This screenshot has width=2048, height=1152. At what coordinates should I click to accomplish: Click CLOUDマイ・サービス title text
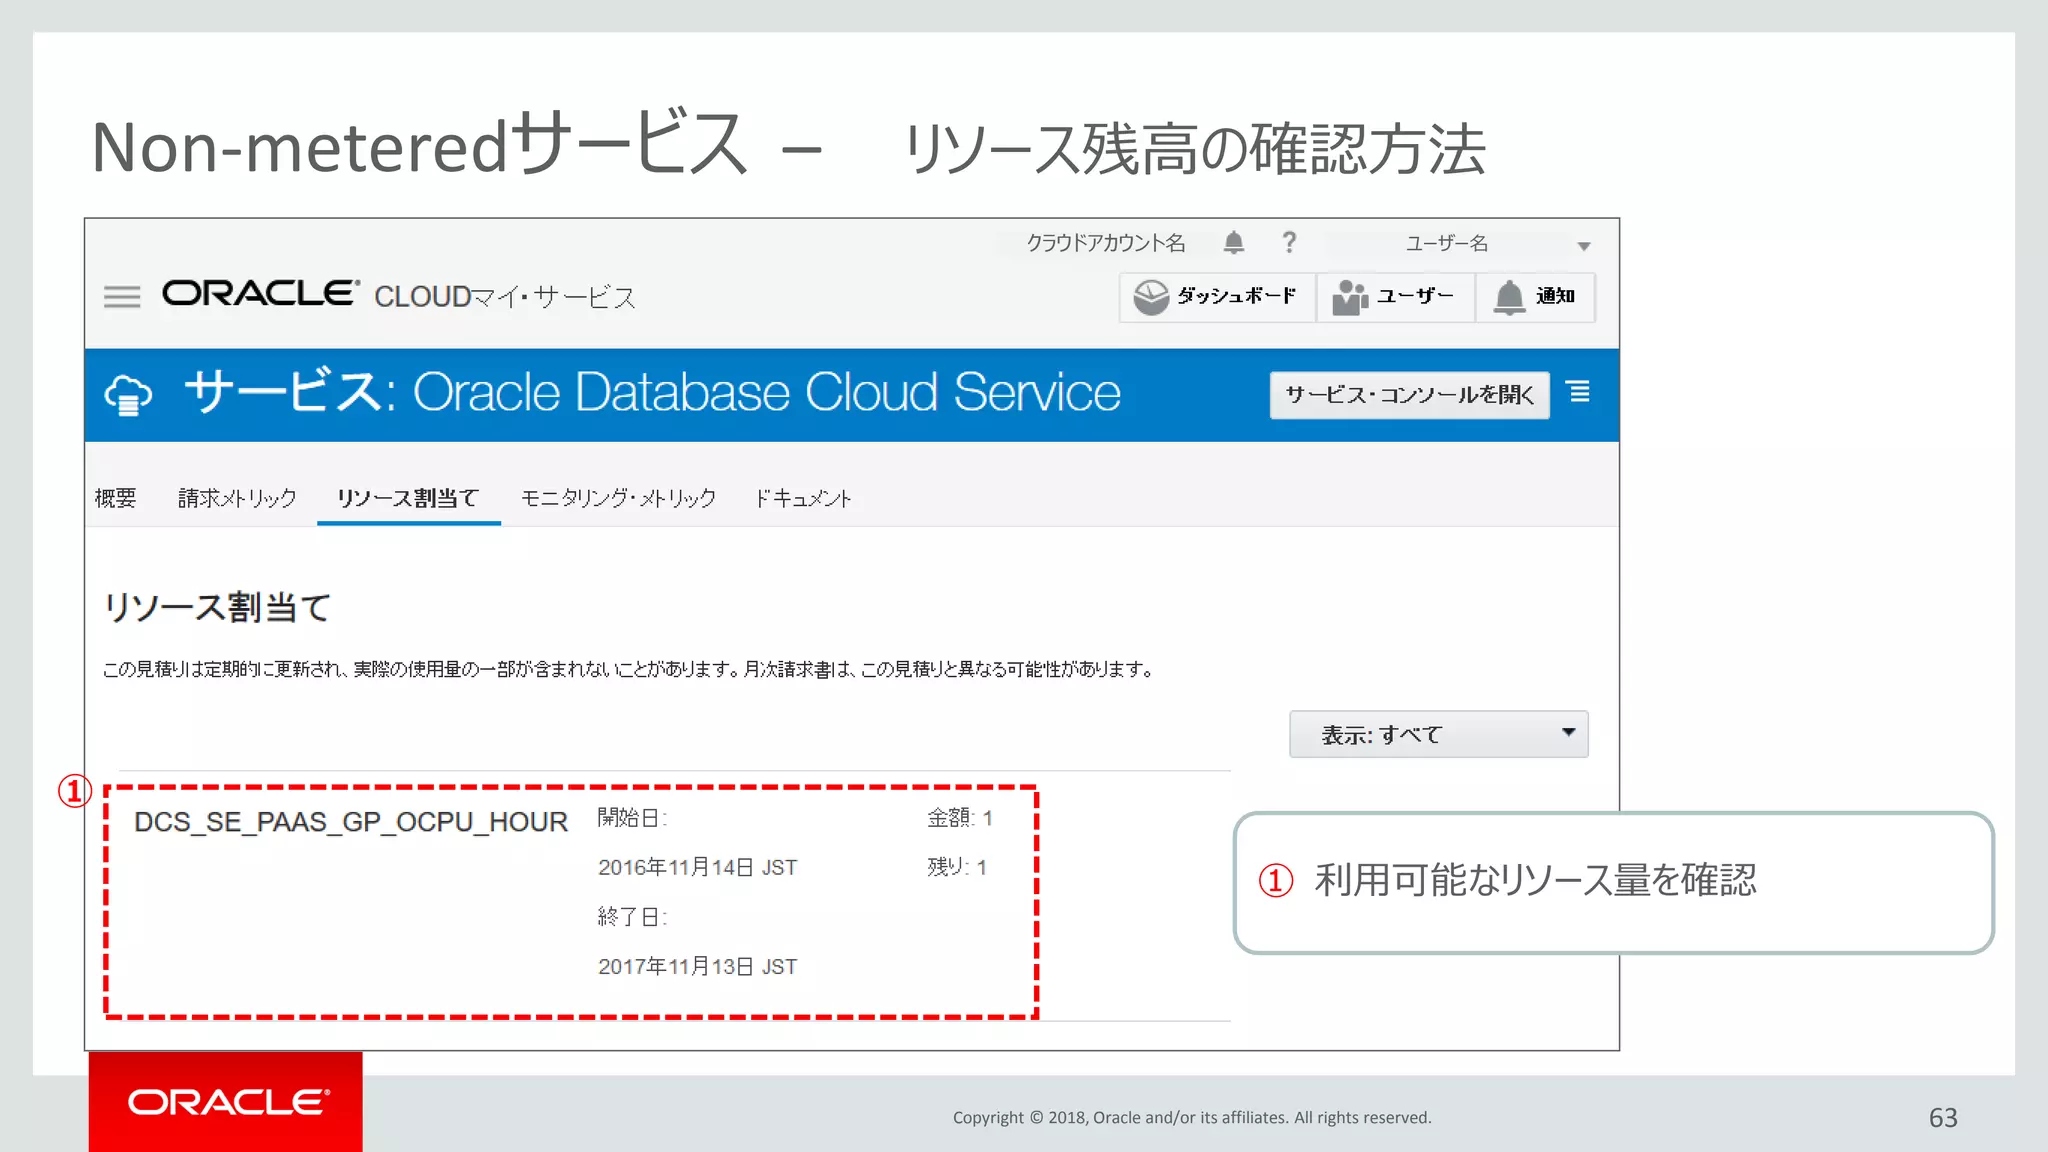coord(505,297)
